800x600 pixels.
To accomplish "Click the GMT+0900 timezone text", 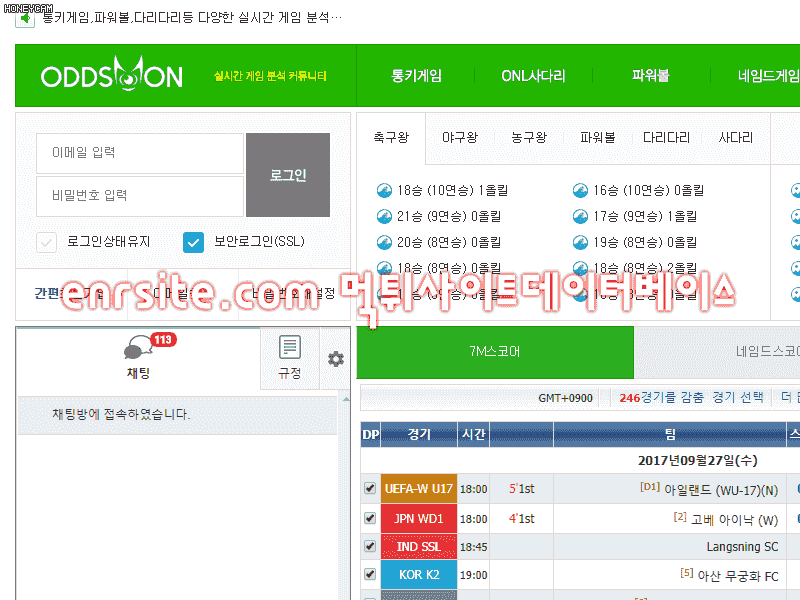I will pyautogui.click(x=565, y=398).
